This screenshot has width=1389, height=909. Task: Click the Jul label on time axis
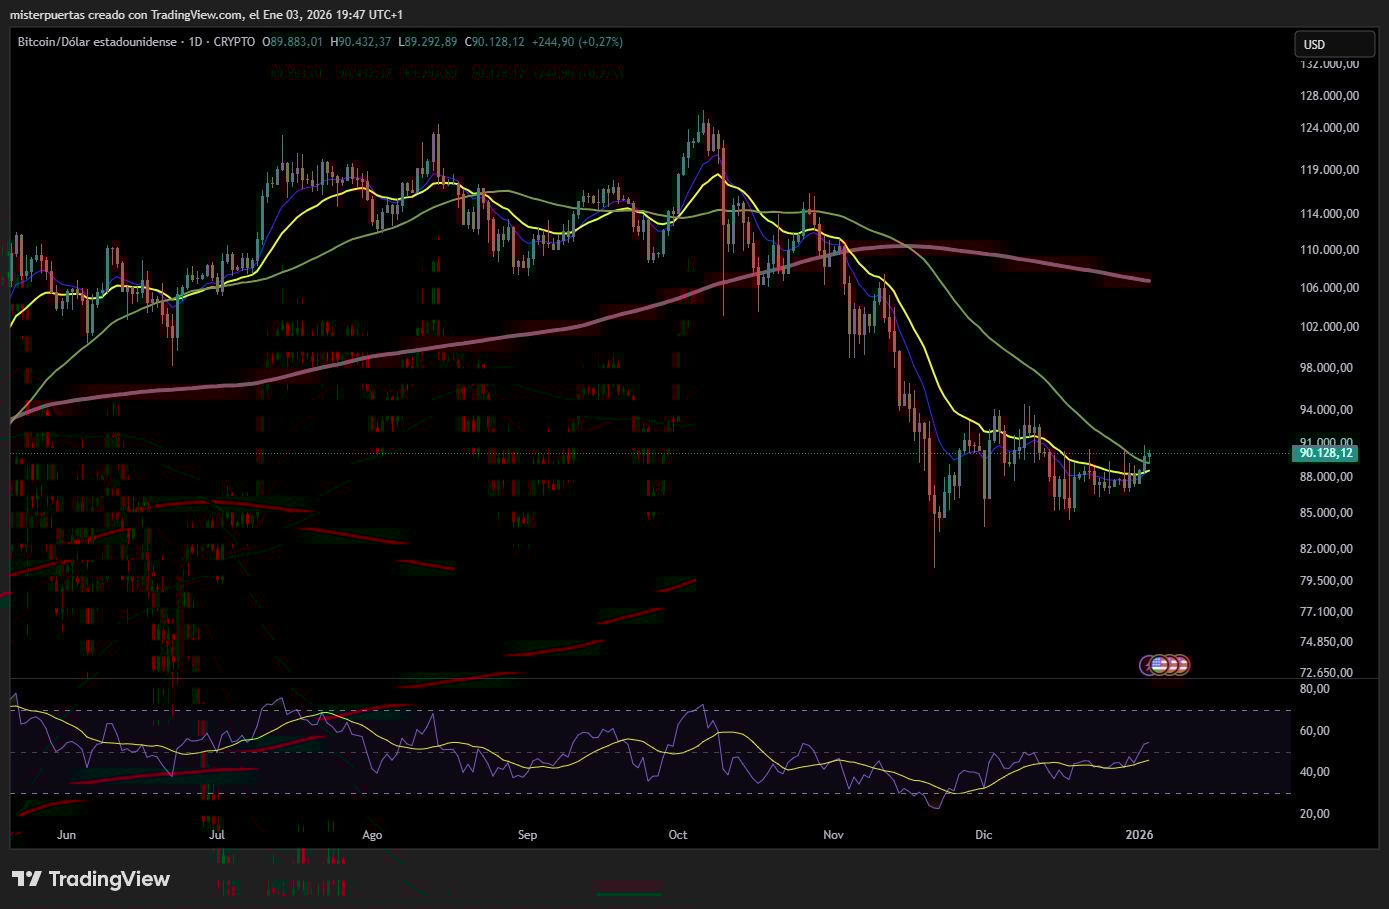pyautogui.click(x=217, y=835)
